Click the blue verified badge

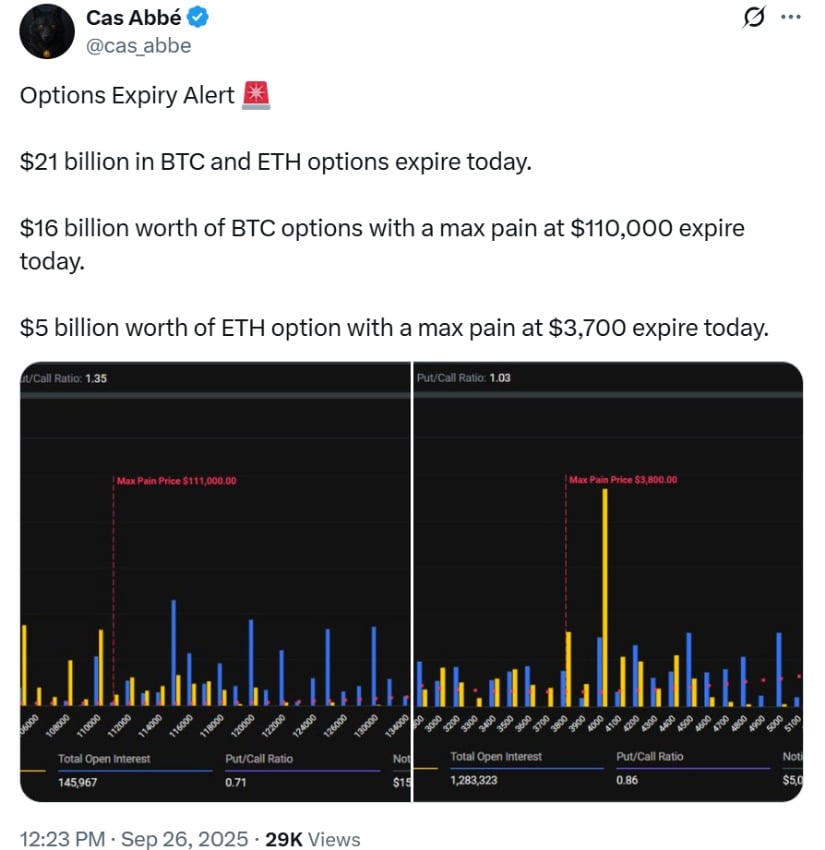coord(198,18)
